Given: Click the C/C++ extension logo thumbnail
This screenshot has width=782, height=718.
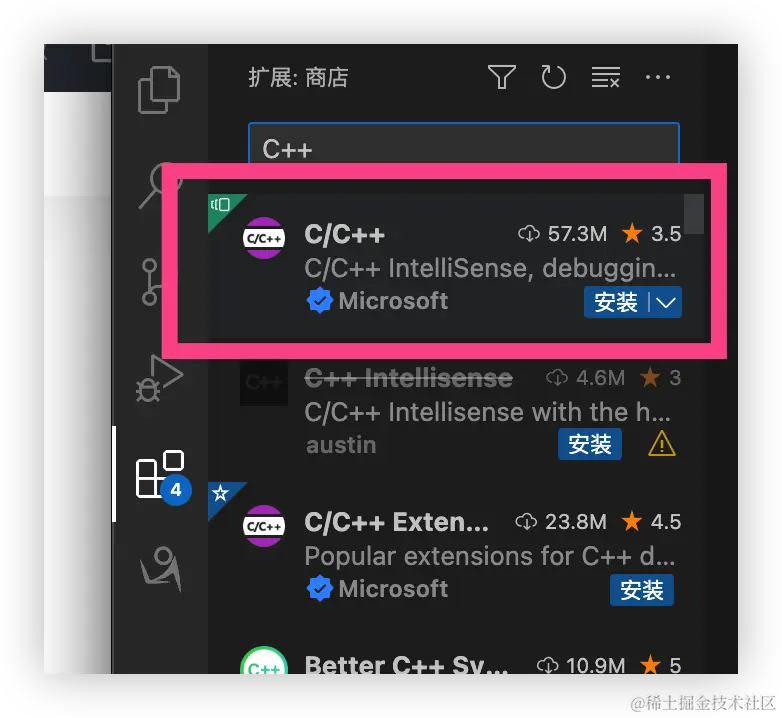Looking at the screenshot, I should pyautogui.click(x=264, y=238).
